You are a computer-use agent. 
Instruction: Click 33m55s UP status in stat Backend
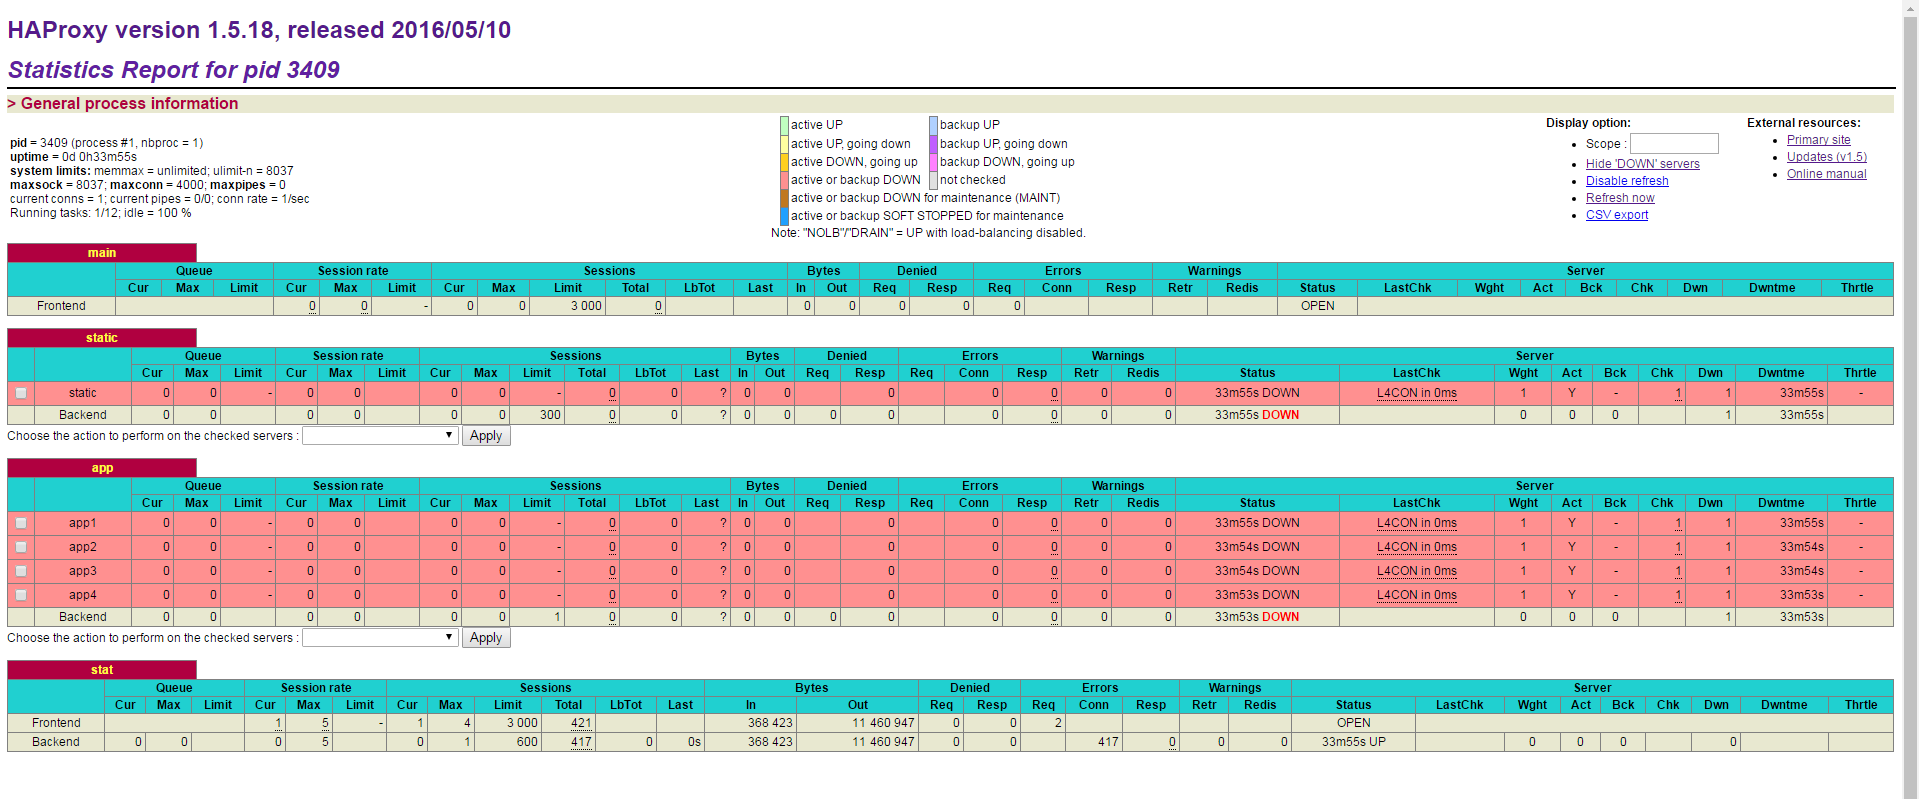(x=1353, y=742)
